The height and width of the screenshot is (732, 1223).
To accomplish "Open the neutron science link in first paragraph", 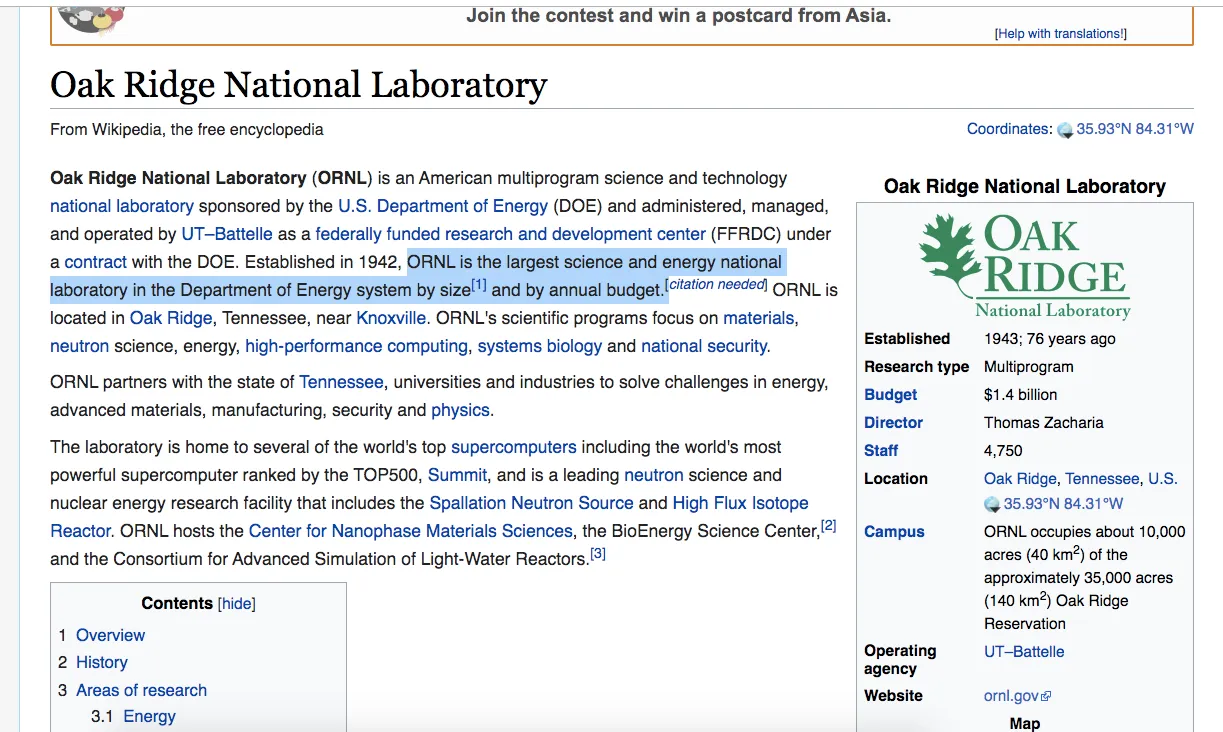I will (80, 346).
